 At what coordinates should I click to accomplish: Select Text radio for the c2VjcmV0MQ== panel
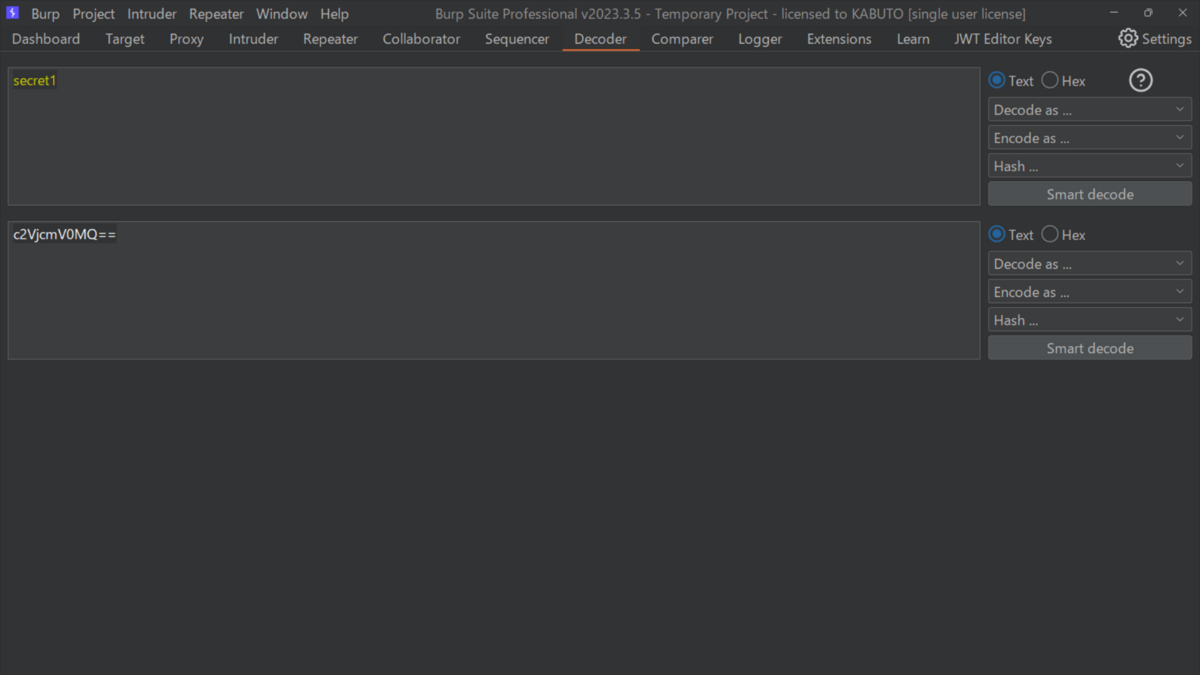(x=997, y=234)
